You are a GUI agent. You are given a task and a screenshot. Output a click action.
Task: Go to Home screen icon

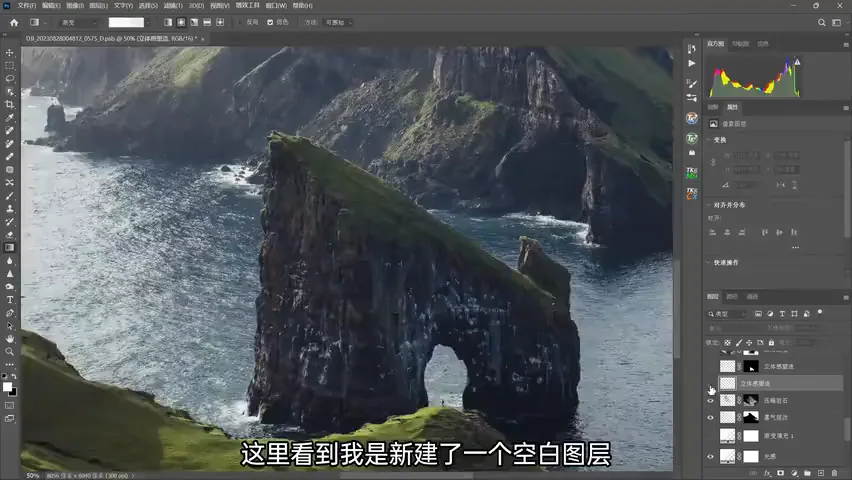tap(14, 22)
